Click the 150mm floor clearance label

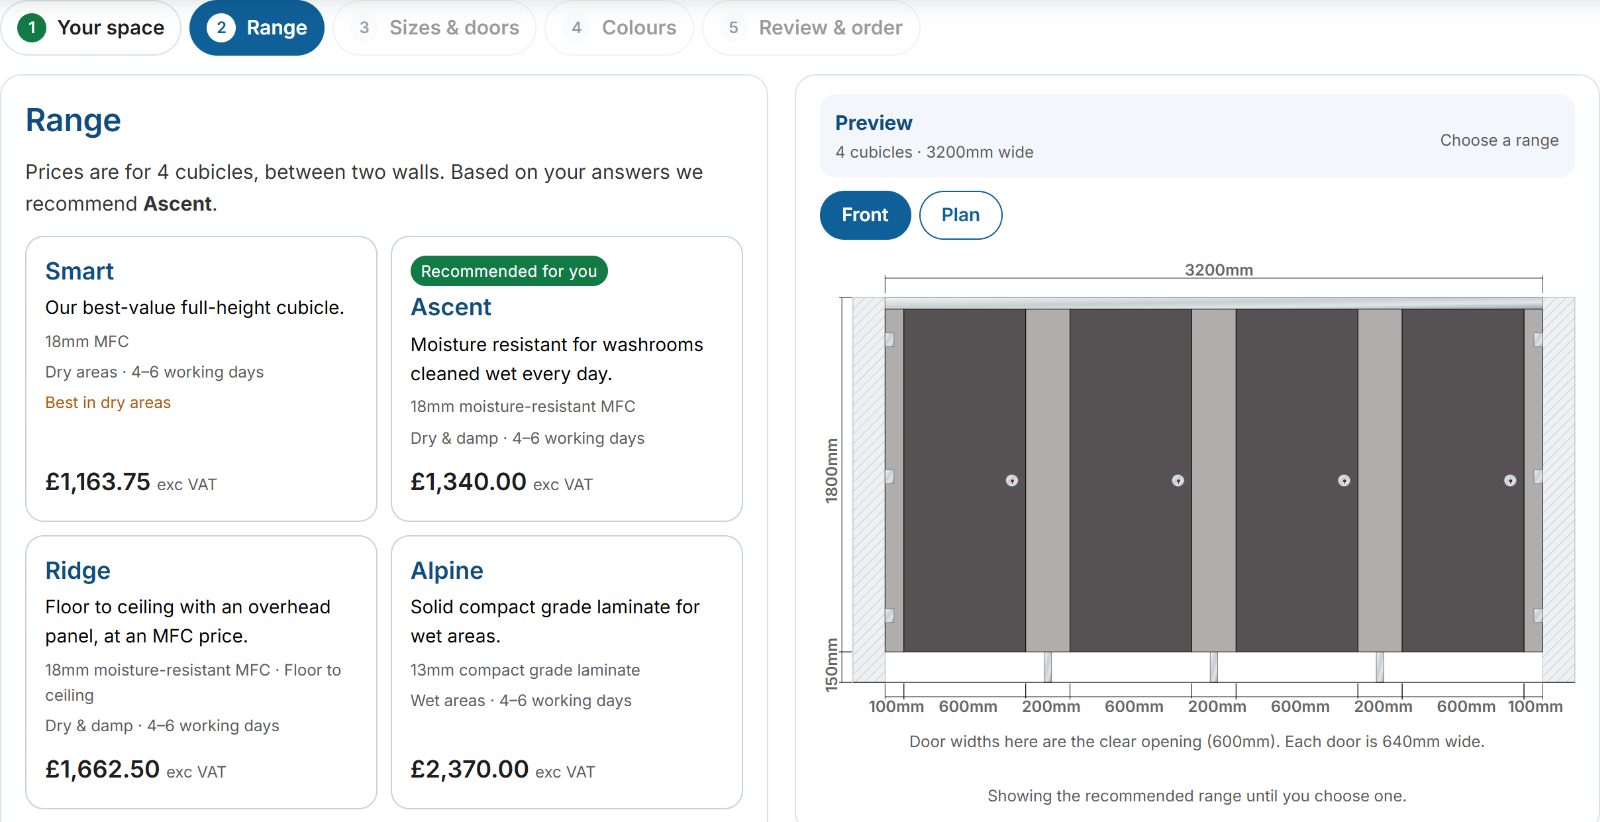pyautogui.click(x=831, y=665)
